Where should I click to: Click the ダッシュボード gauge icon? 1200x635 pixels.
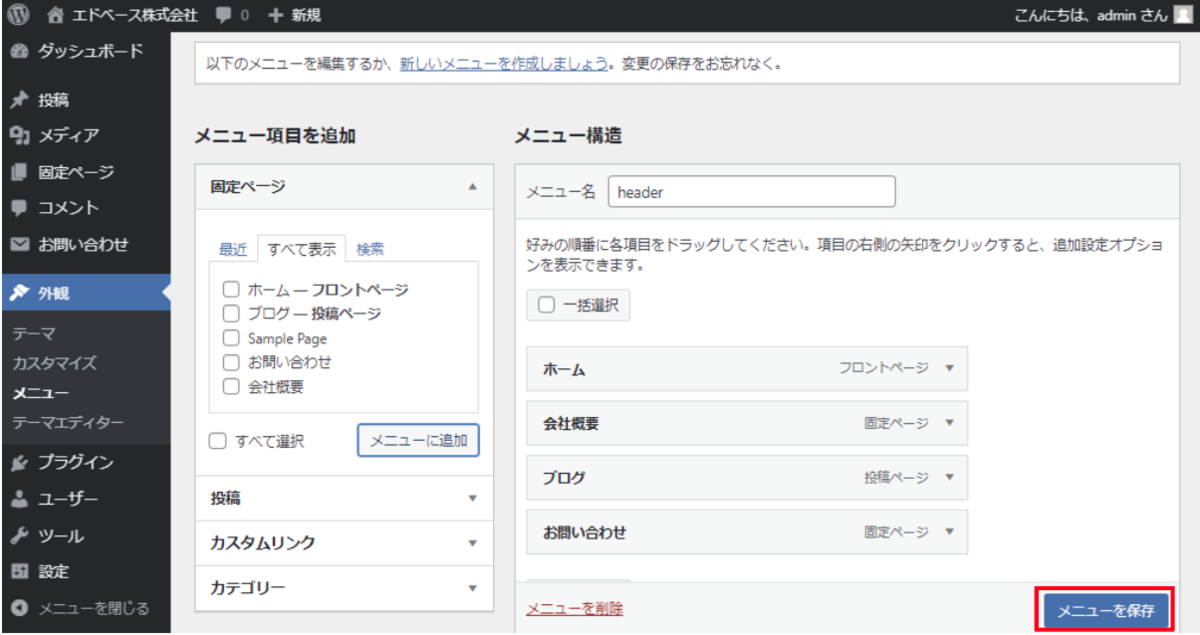pos(19,52)
